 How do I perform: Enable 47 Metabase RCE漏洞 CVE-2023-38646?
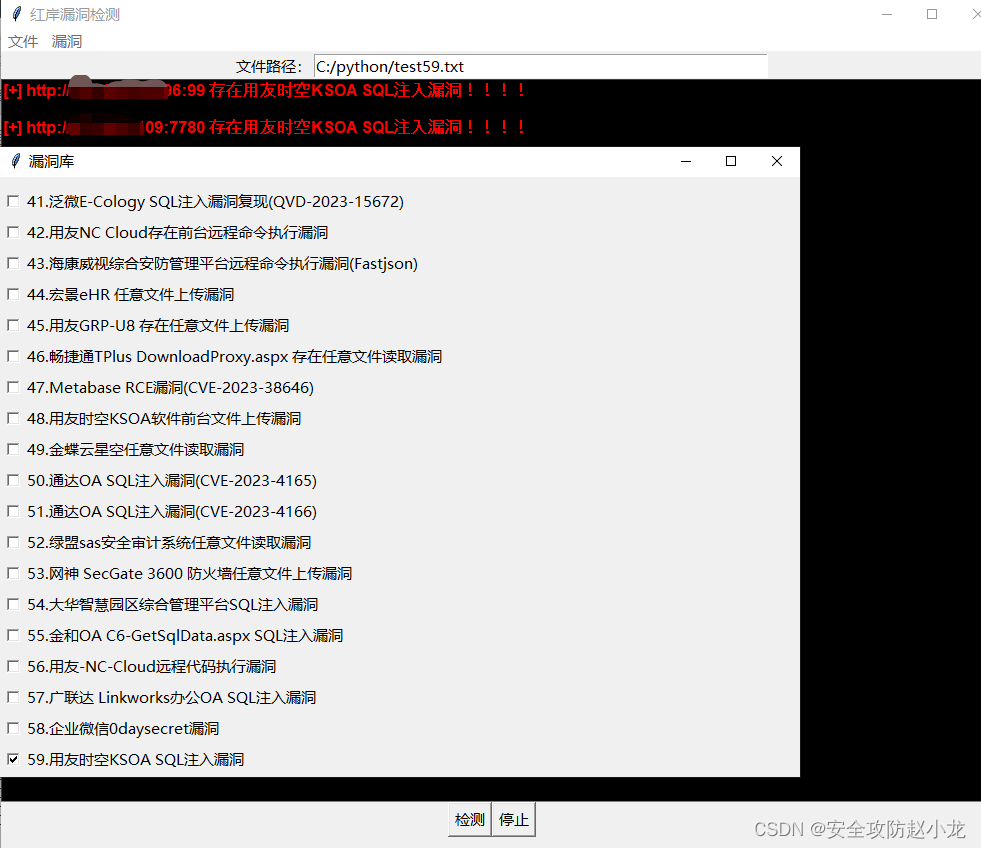tap(13, 387)
